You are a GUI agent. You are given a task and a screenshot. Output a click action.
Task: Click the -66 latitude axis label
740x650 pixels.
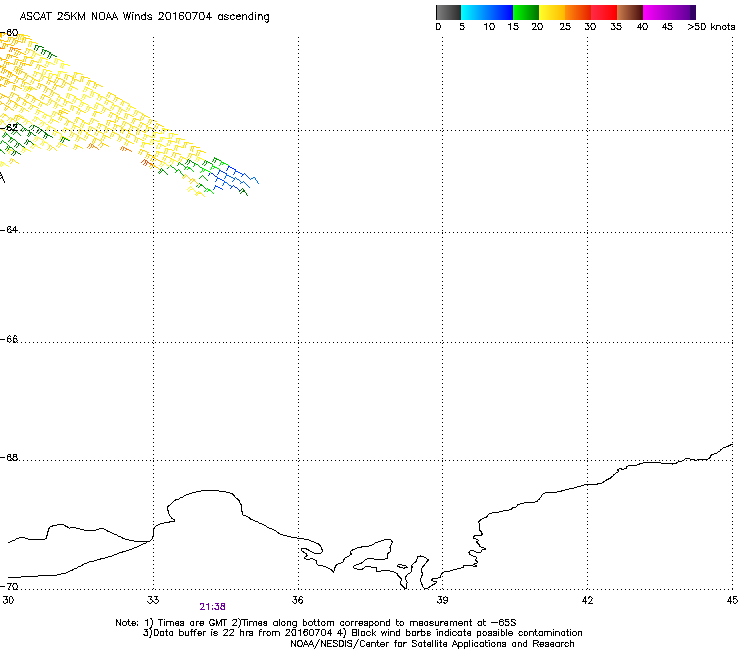pos(9,340)
